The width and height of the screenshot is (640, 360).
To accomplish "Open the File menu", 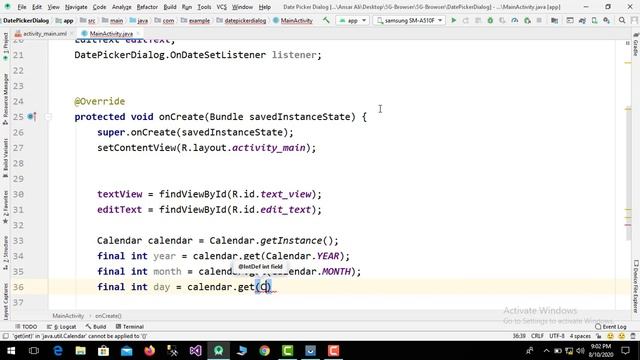I will pos(22,7).
